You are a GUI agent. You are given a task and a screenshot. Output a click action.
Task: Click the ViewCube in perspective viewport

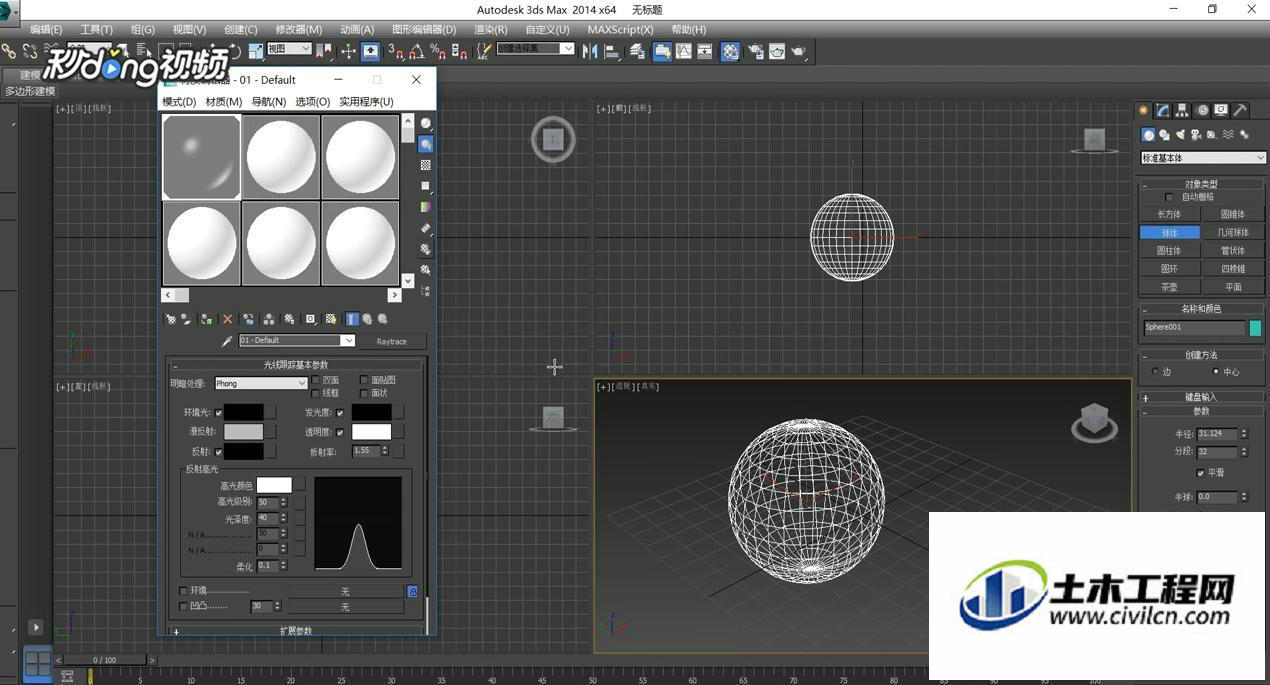pos(1094,423)
